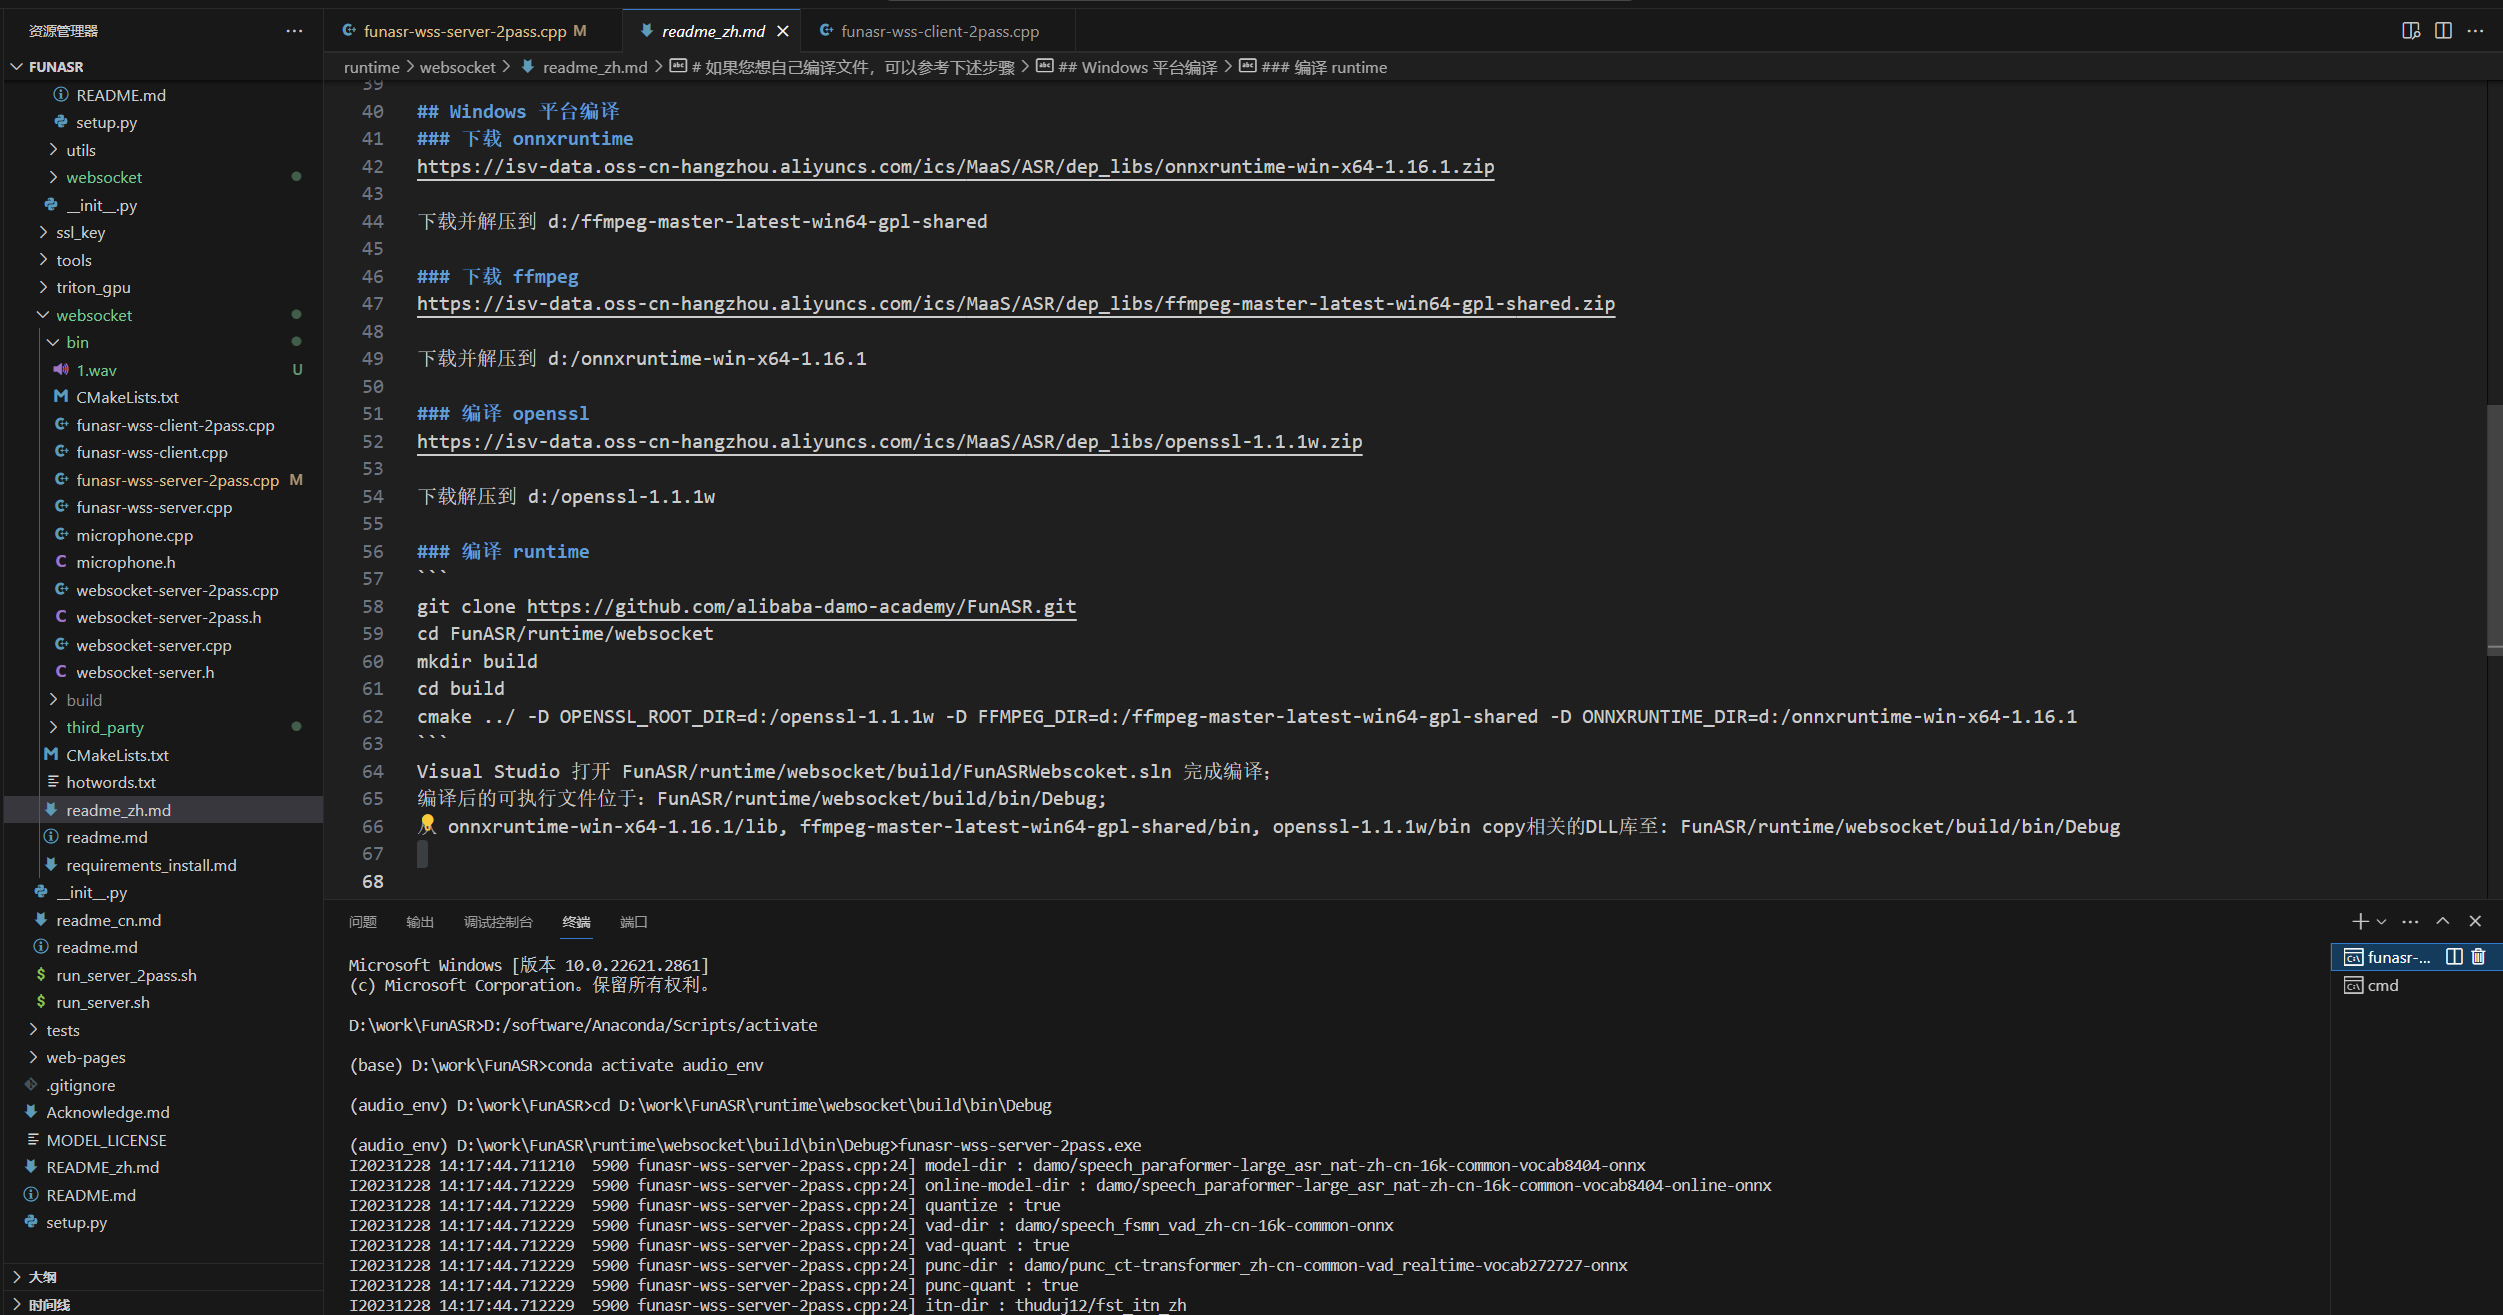Viewport: 2503px width, 1315px height.
Task: Maximize the terminal panel size
Action: pyautogui.click(x=2443, y=921)
